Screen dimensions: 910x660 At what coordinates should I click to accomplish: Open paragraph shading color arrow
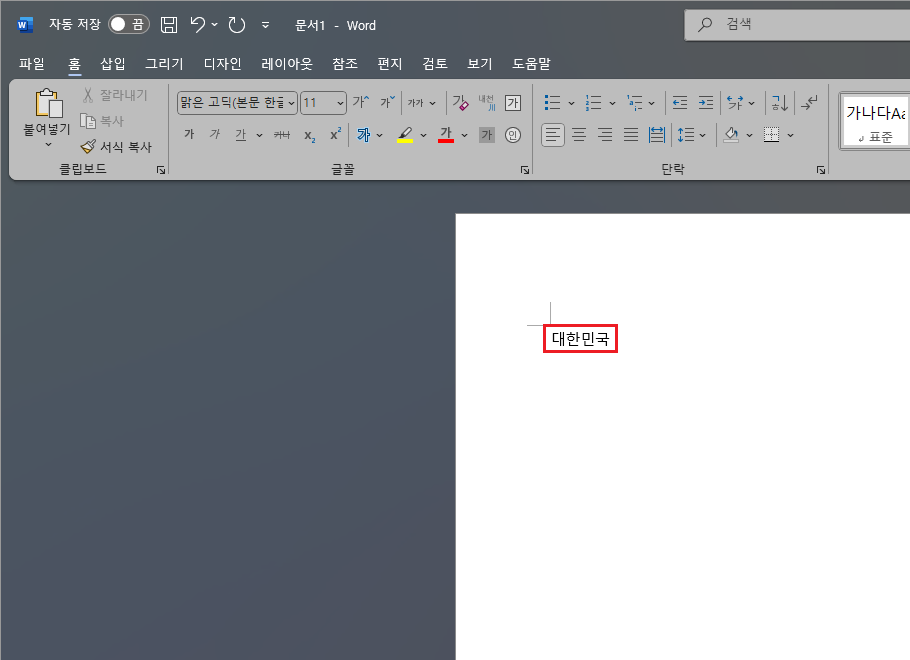[749, 136]
